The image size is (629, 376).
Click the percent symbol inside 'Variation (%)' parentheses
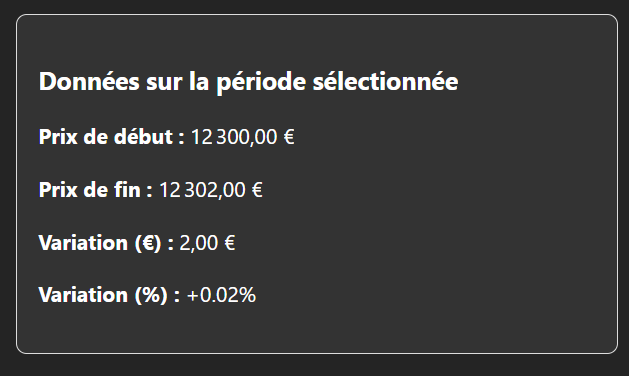(151, 295)
